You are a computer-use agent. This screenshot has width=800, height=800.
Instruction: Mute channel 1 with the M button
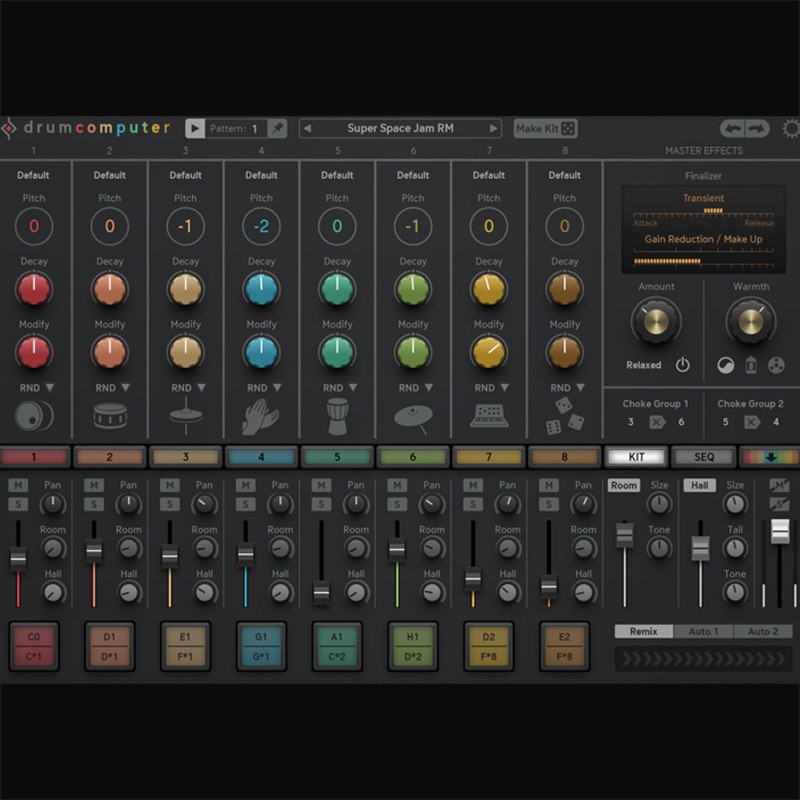click(x=18, y=485)
